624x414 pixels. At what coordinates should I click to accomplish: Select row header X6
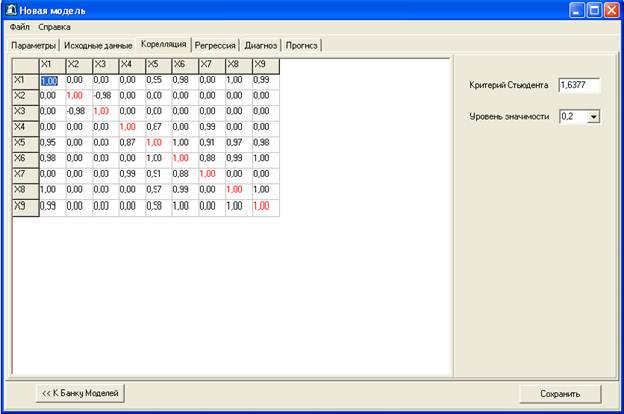pos(25,160)
